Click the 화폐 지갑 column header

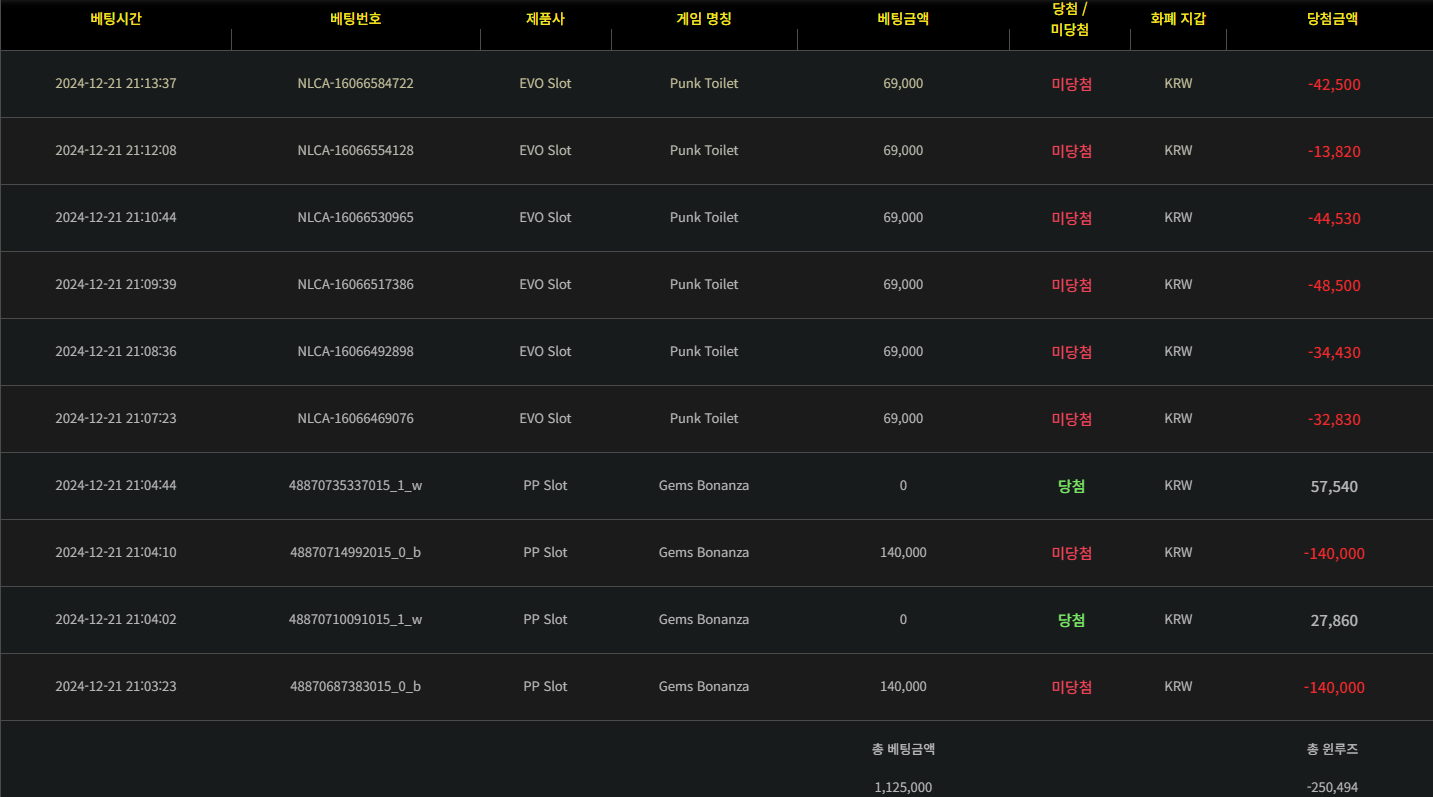[x=1178, y=18]
